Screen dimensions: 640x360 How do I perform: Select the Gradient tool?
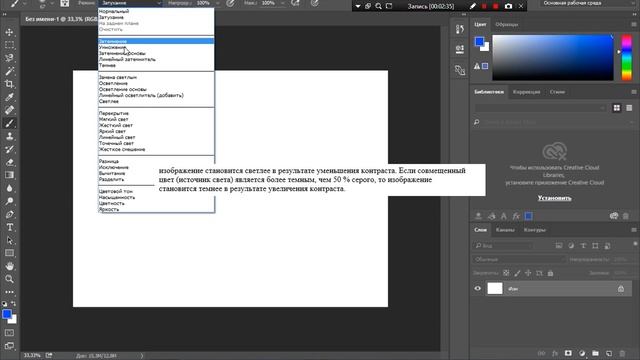pos(9,175)
